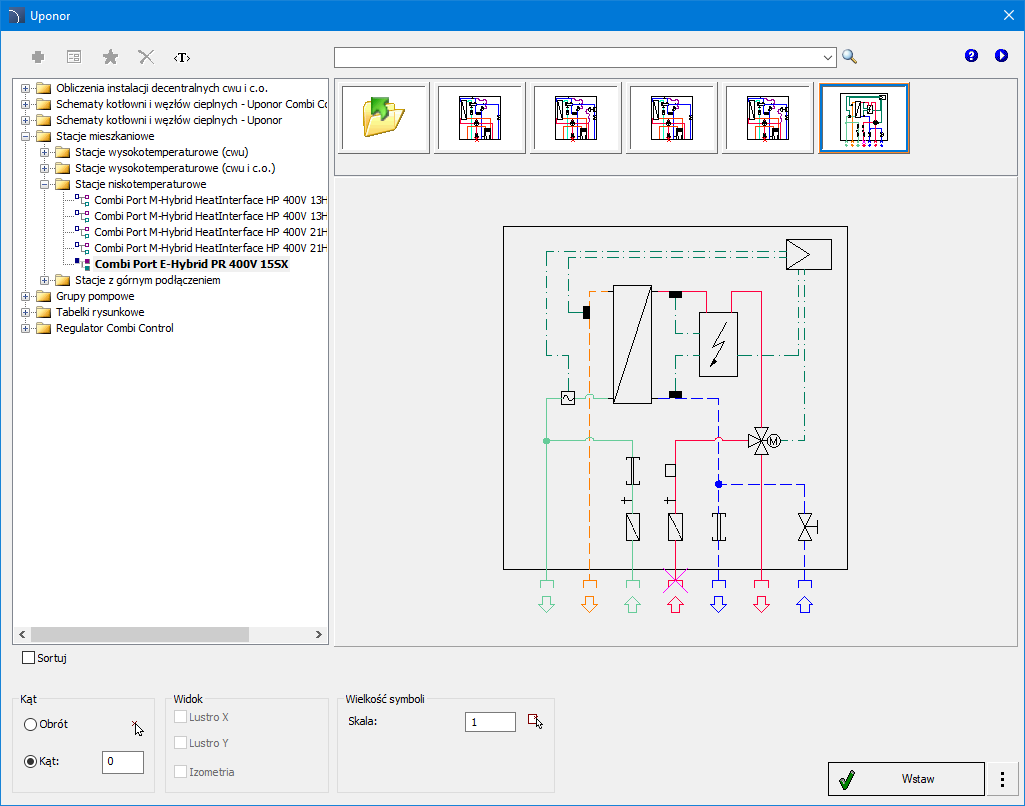Click the blue arrow icon at top right
The image size is (1025, 806).
click(1001, 56)
